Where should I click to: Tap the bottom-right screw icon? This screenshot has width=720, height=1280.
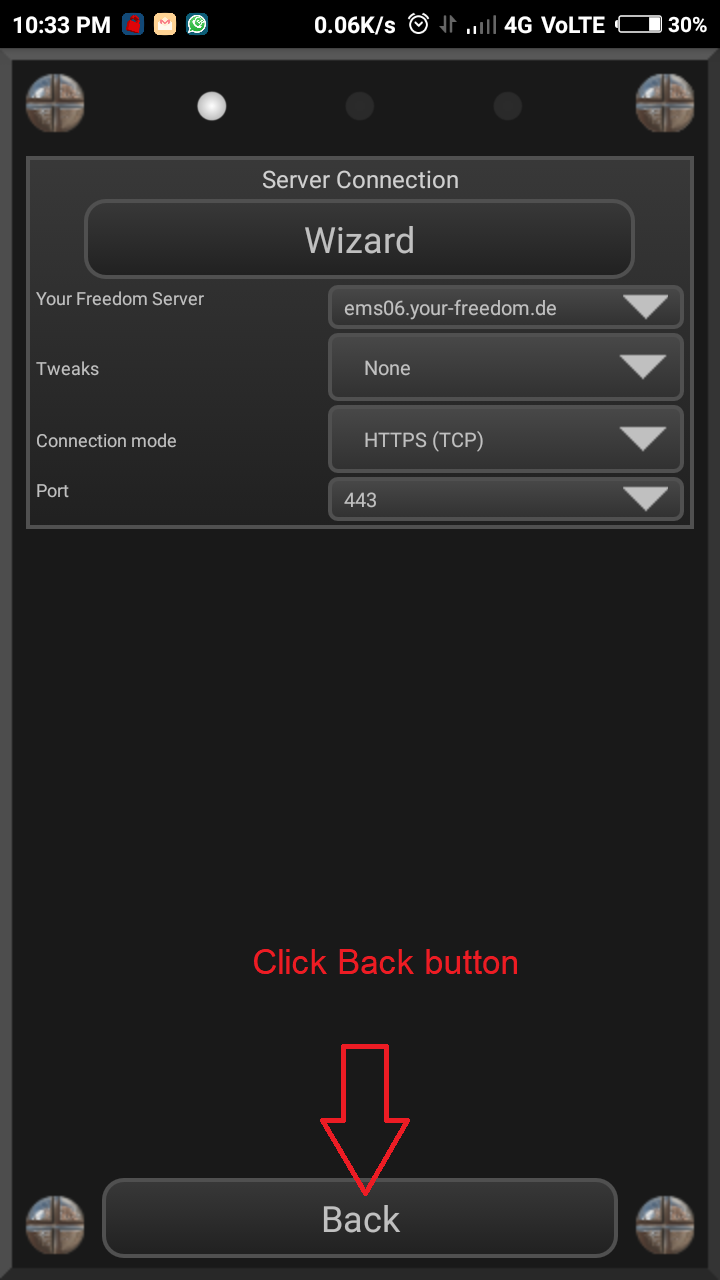665,1226
